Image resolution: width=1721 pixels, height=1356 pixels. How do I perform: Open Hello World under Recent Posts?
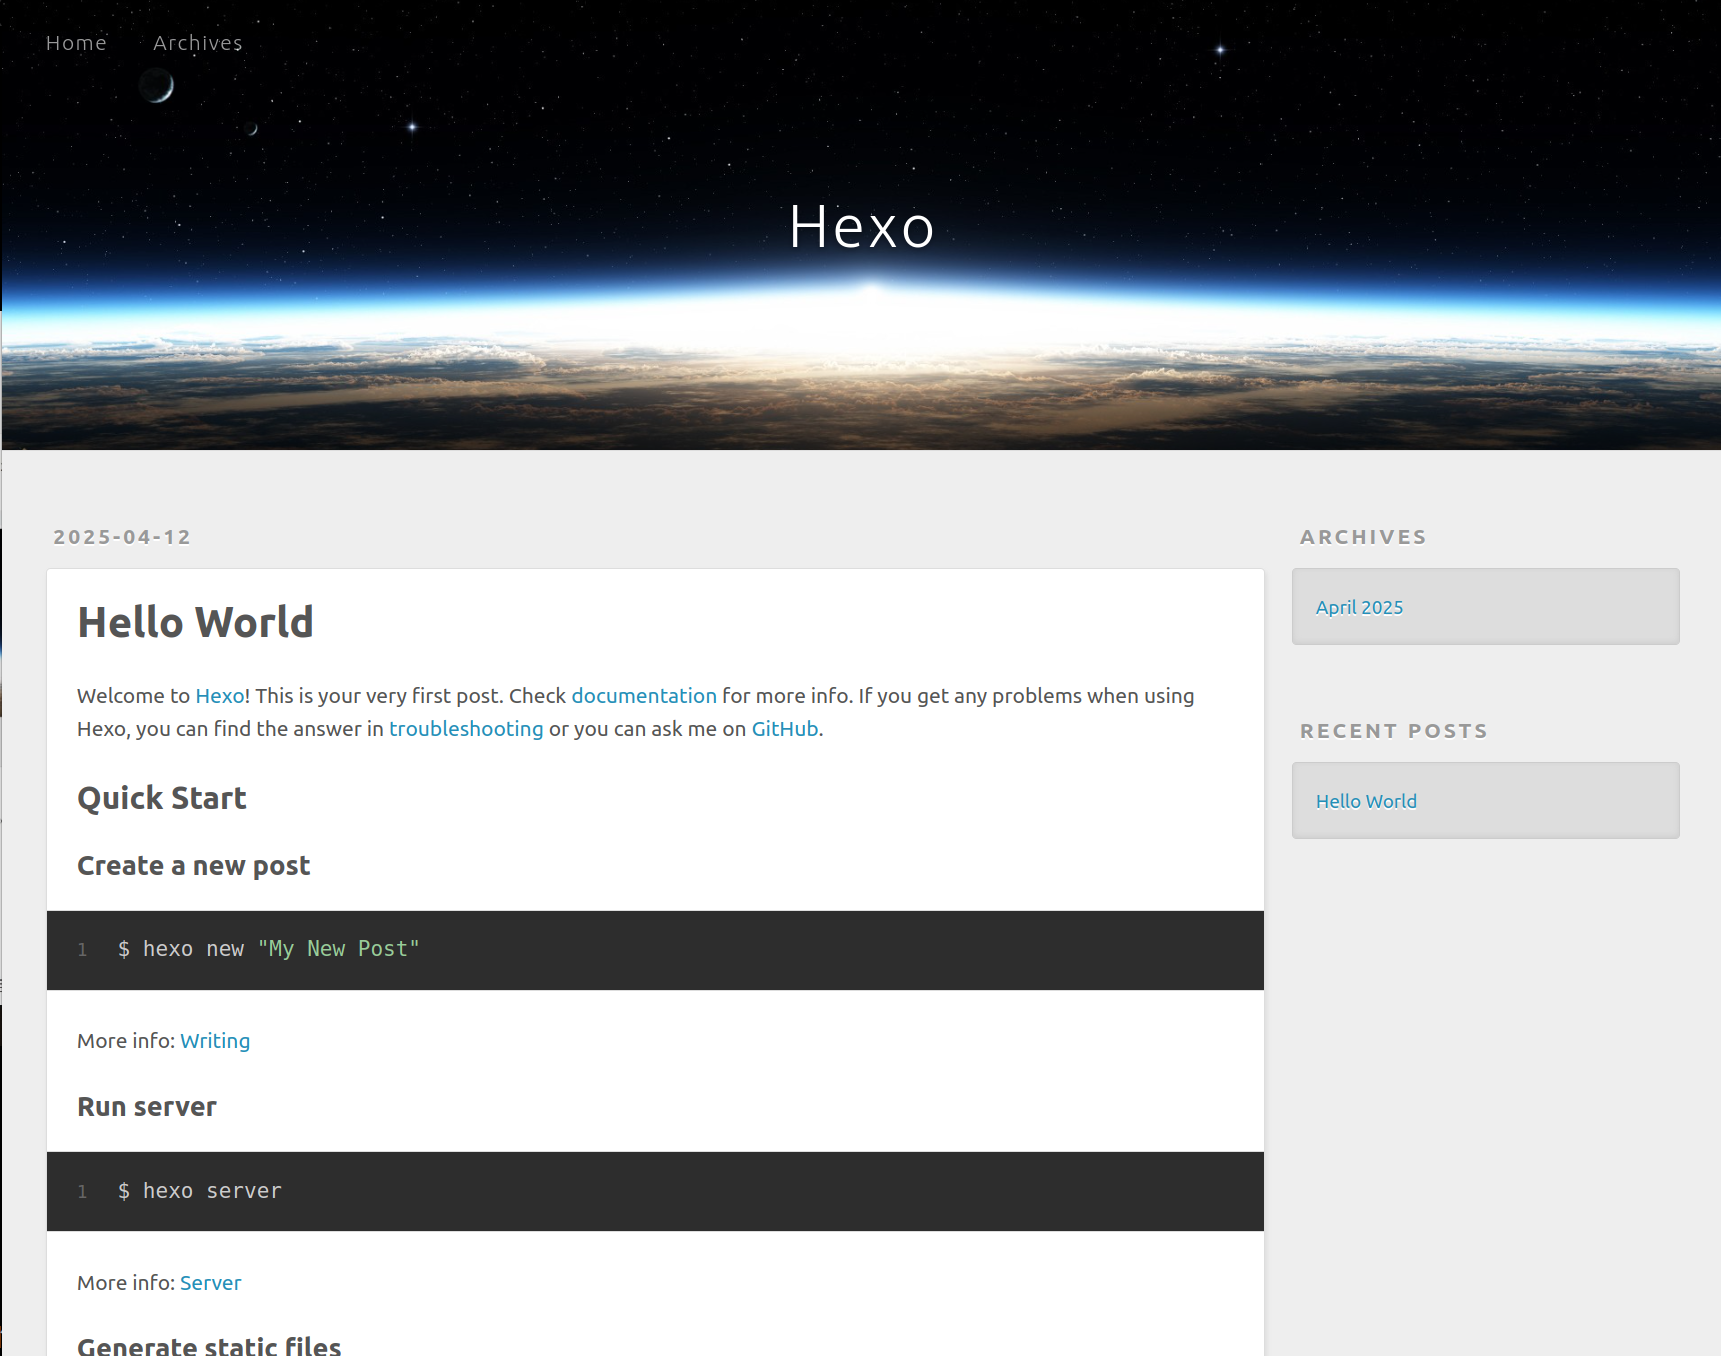click(1366, 801)
